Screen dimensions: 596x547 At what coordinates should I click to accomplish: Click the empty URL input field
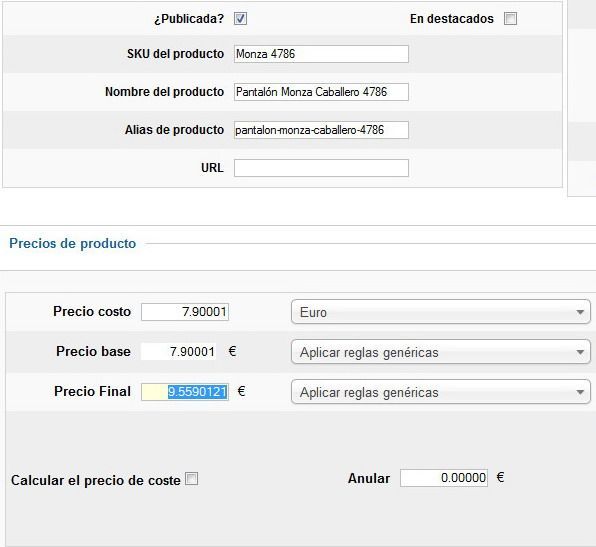click(321, 168)
